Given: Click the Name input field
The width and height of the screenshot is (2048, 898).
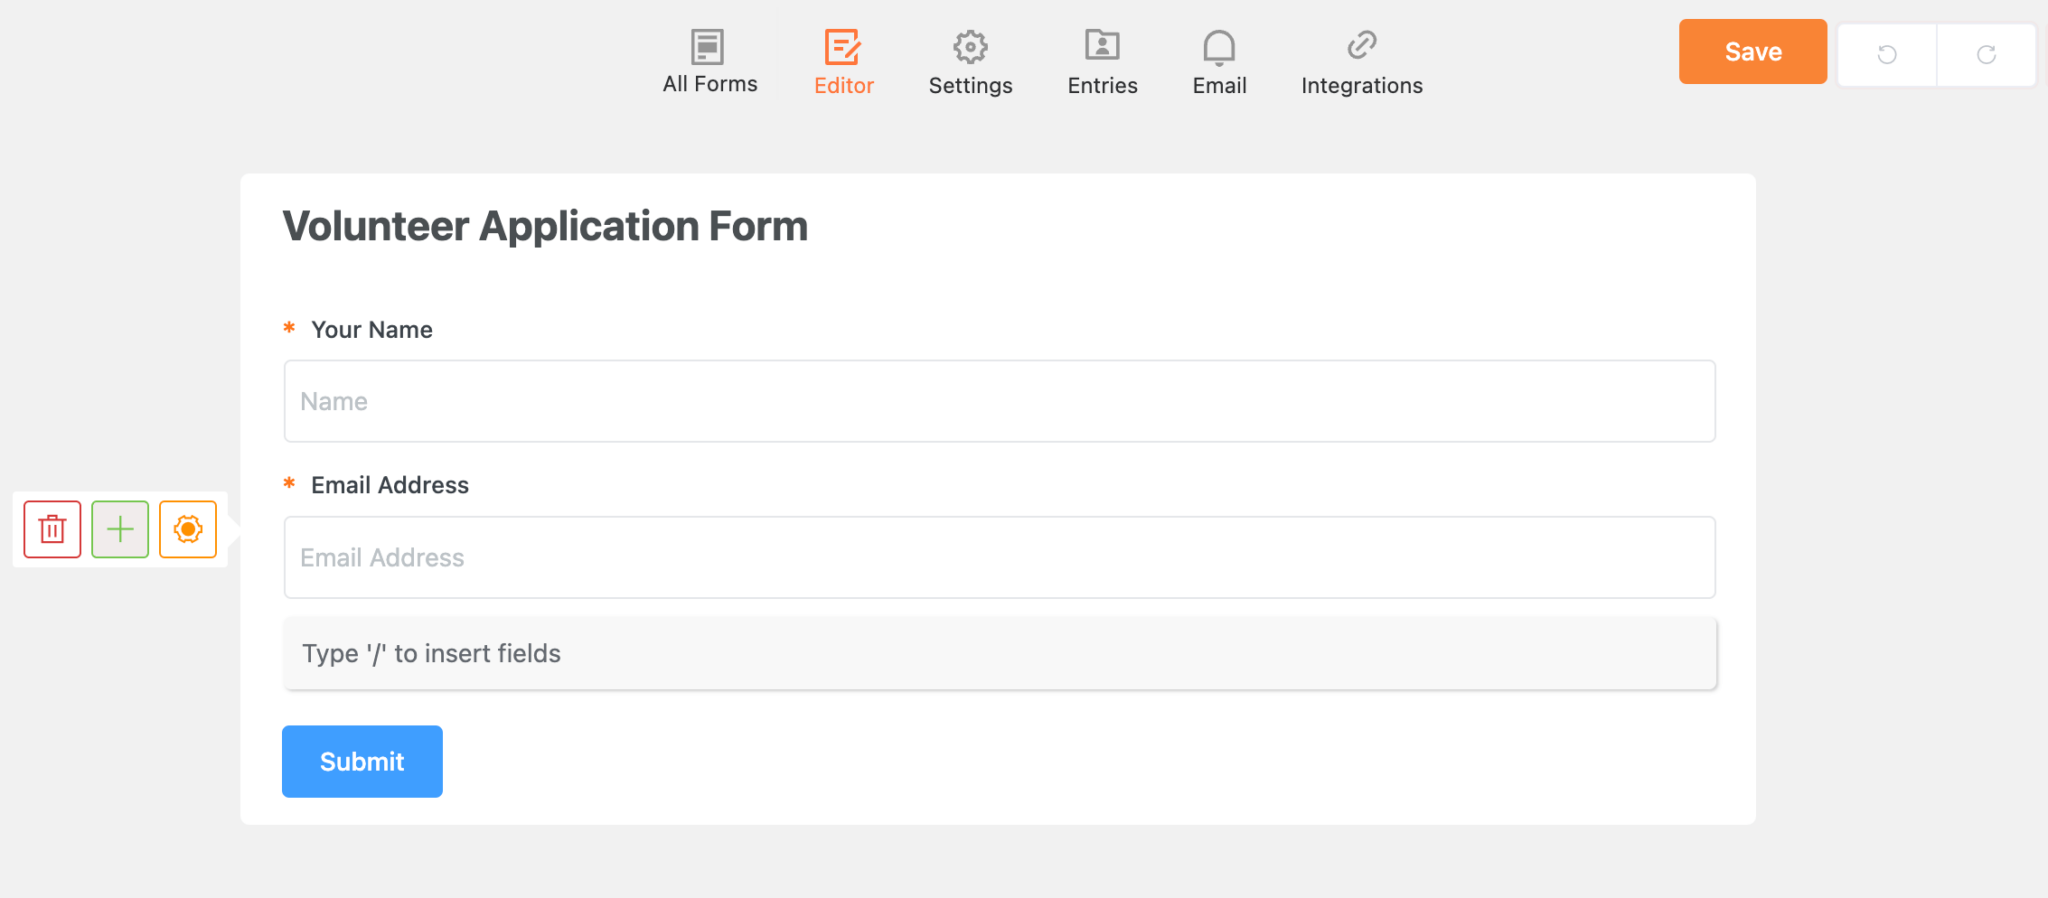Looking at the screenshot, I should click(998, 401).
